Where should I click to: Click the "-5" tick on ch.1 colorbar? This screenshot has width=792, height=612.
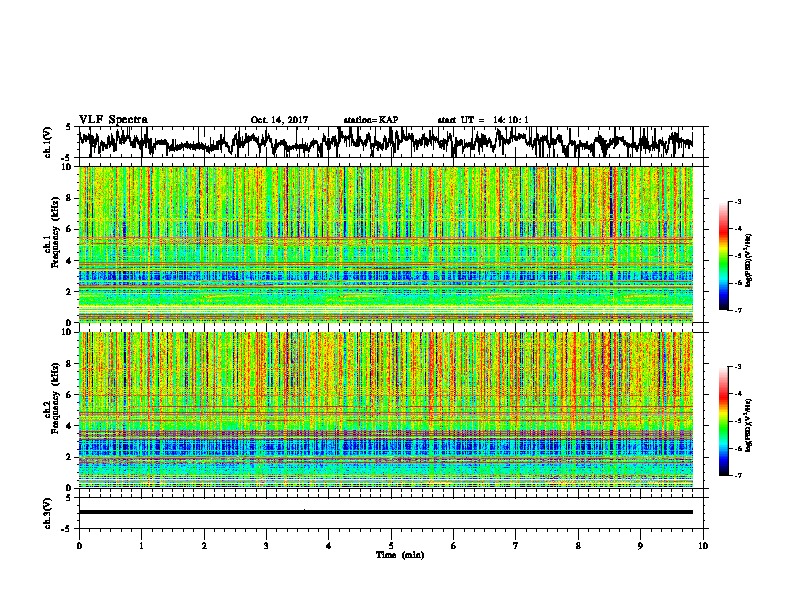pyautogui.click(x=737, y=256)
